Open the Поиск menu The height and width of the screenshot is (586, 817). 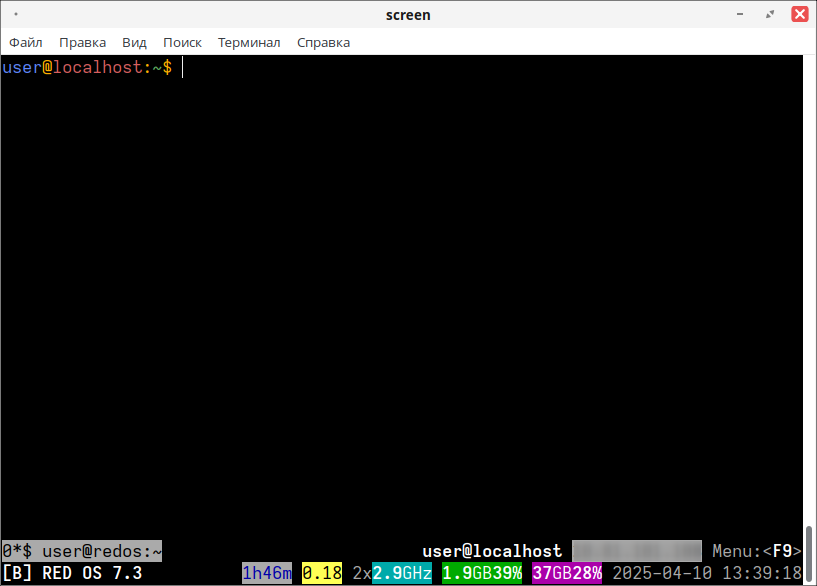click(182, 42)
